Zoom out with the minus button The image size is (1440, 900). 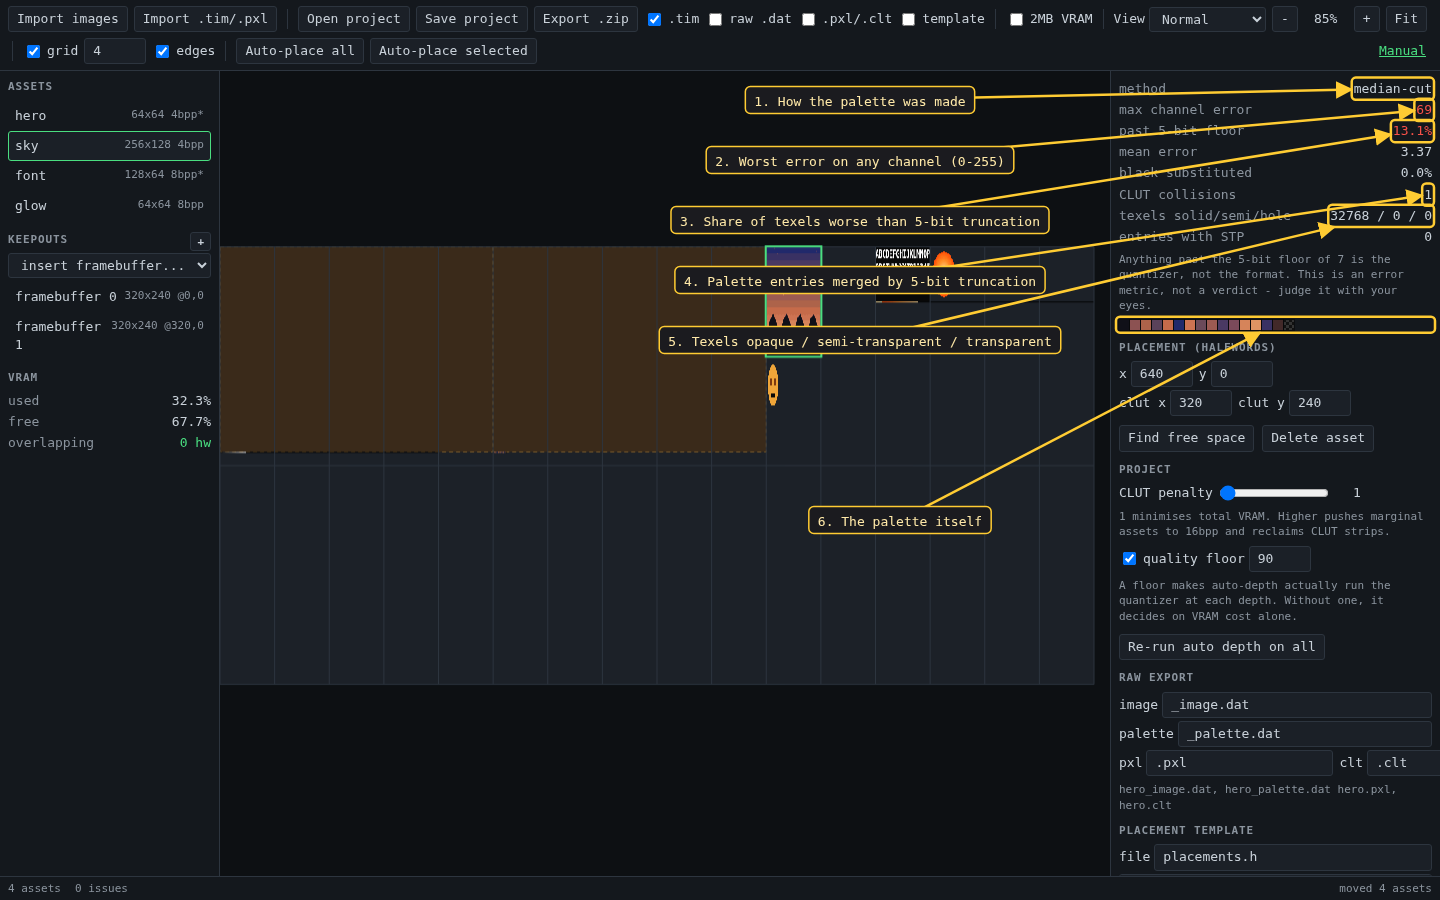coord(1285,19)
